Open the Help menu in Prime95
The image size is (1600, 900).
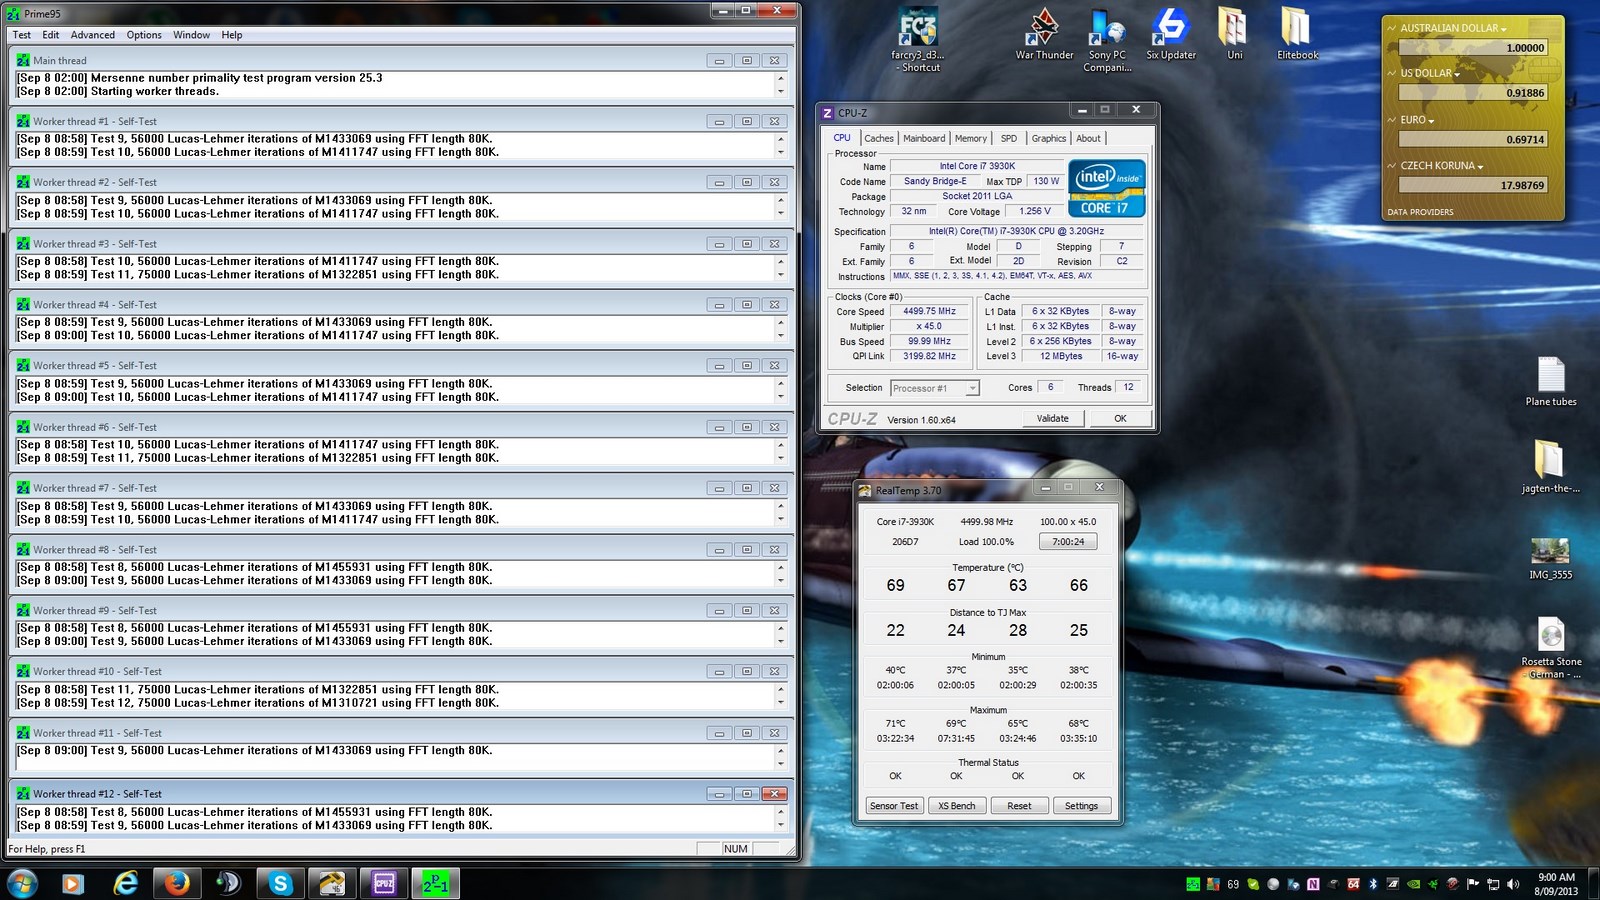tap(232, 35)
